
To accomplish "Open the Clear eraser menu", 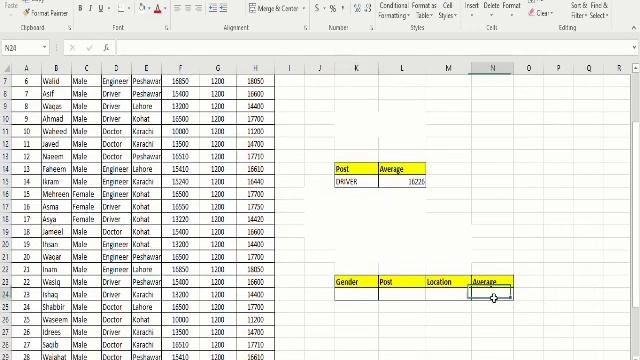I will 540,13.
